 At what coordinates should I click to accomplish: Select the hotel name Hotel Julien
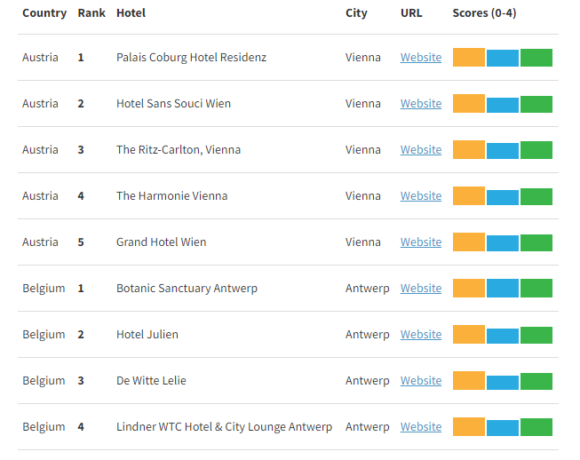coord(147,335)
